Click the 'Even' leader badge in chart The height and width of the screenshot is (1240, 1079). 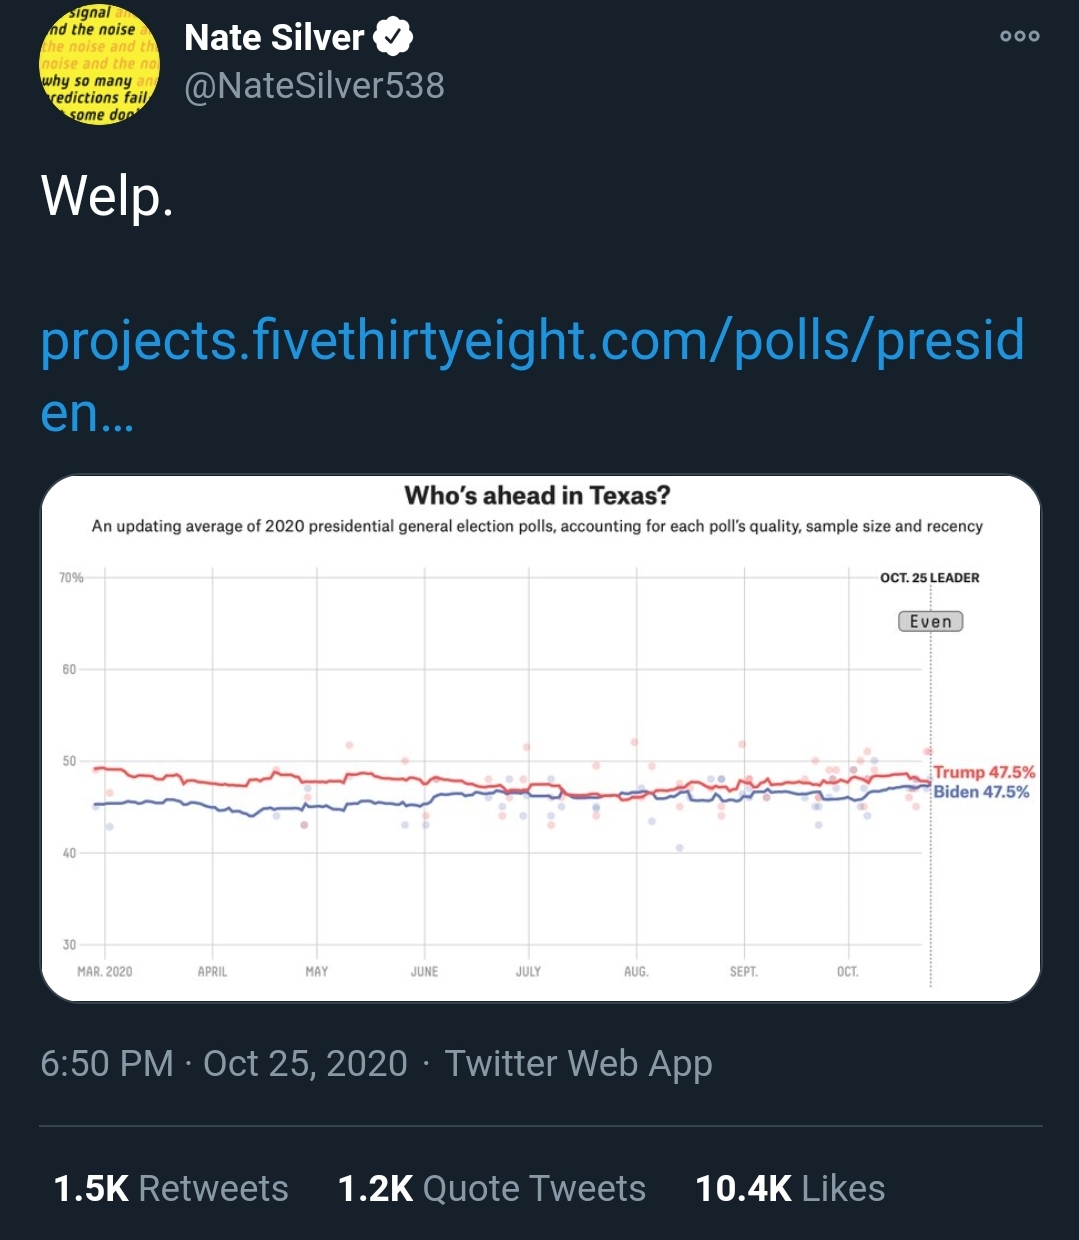(930, 621)
